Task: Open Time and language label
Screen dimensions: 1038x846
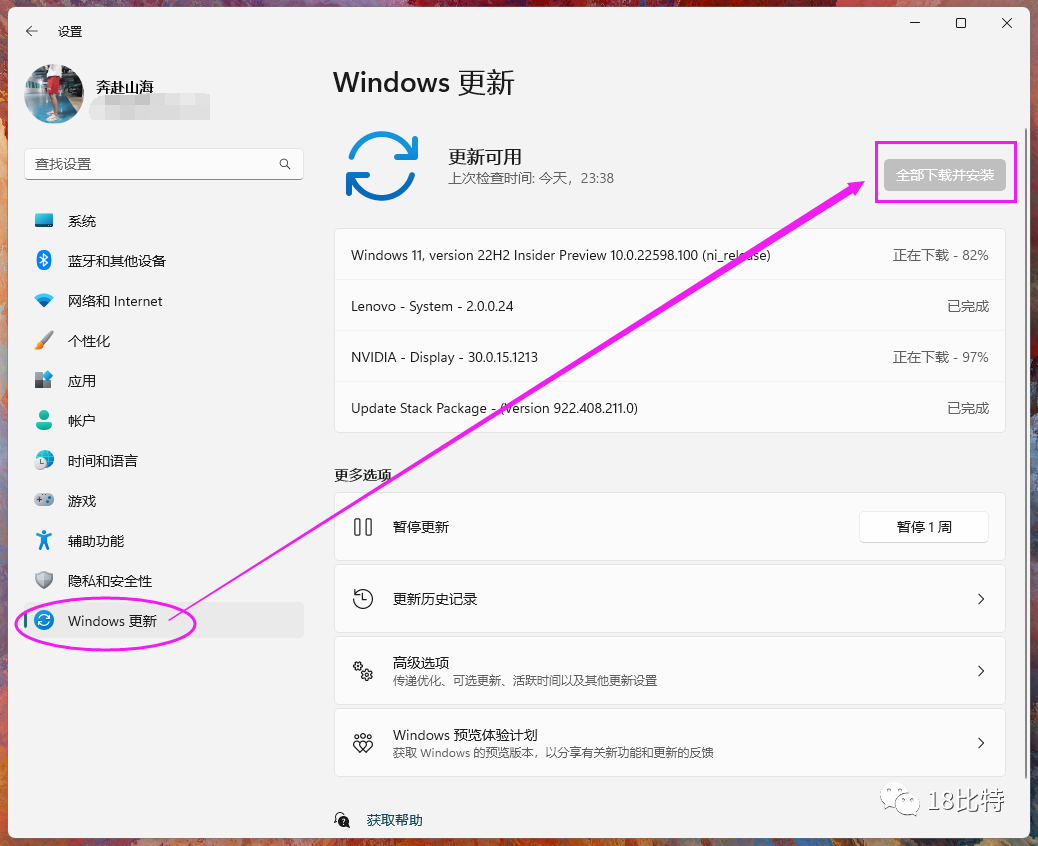Action: [x=103, y=461]
